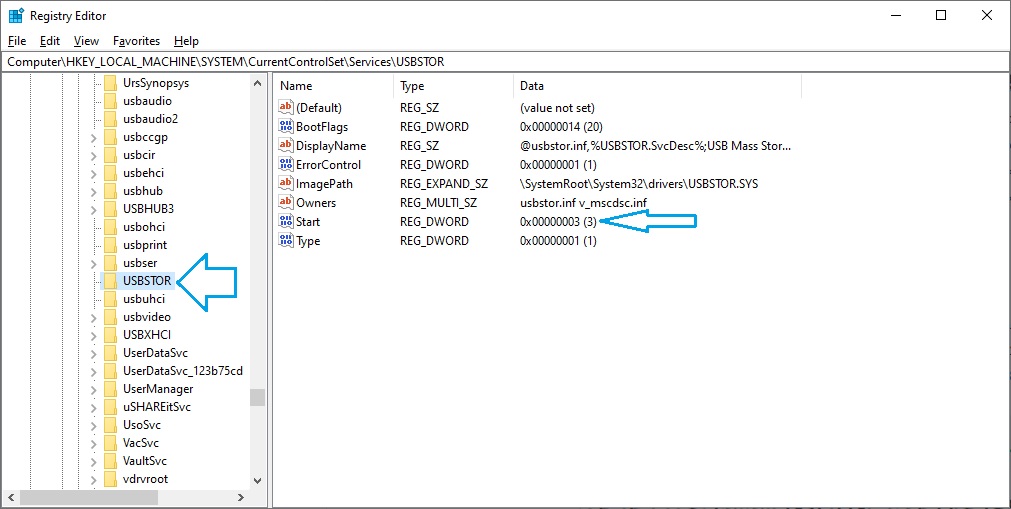Click 'usbstor.inf v_mscdsc.inf' data cell
This screenshot has width=1011, height=509.
(x=583, y=203)
